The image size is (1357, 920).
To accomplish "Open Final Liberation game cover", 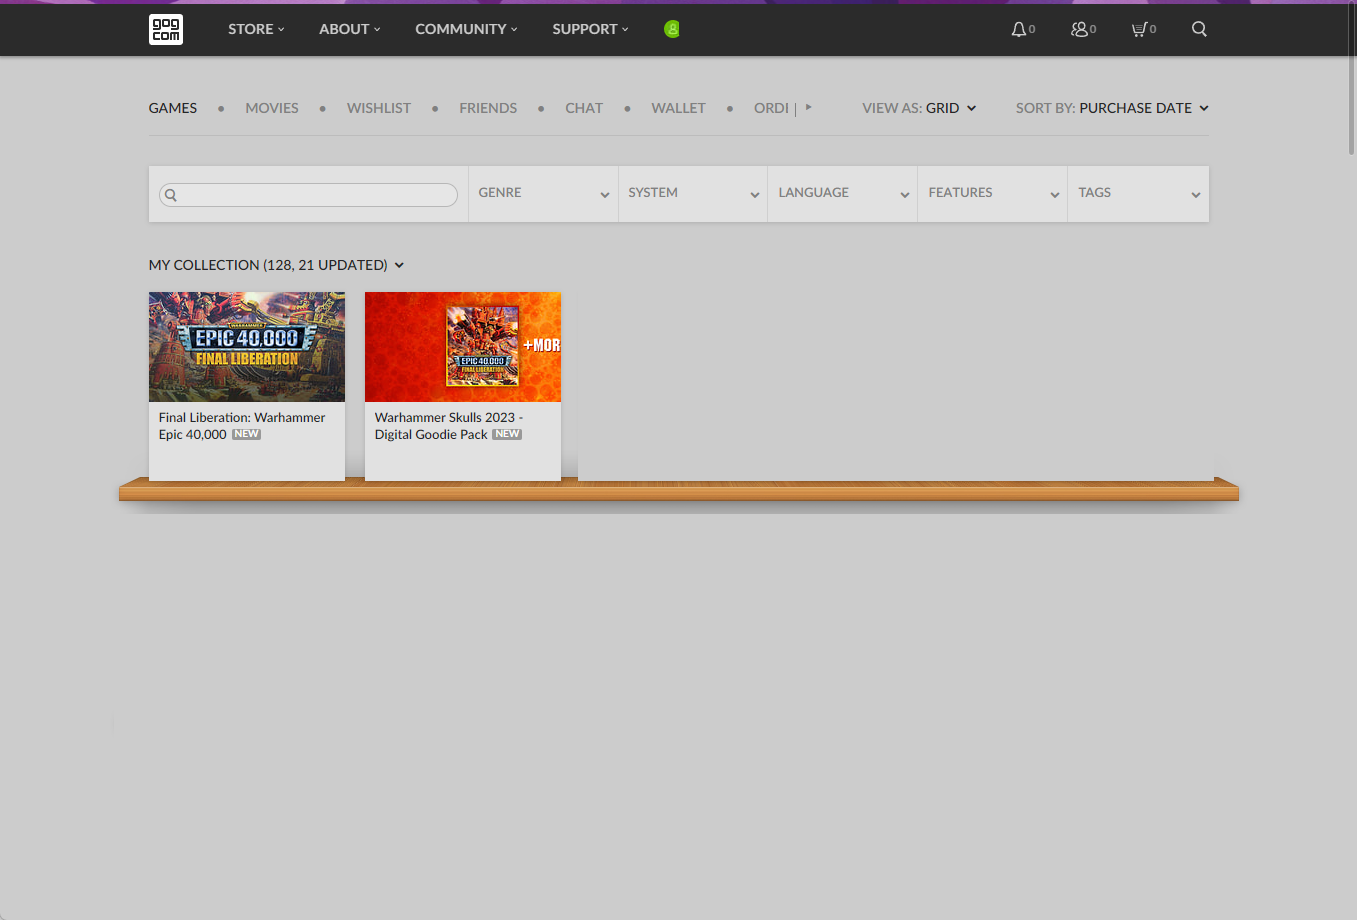I will coord(247,347).
